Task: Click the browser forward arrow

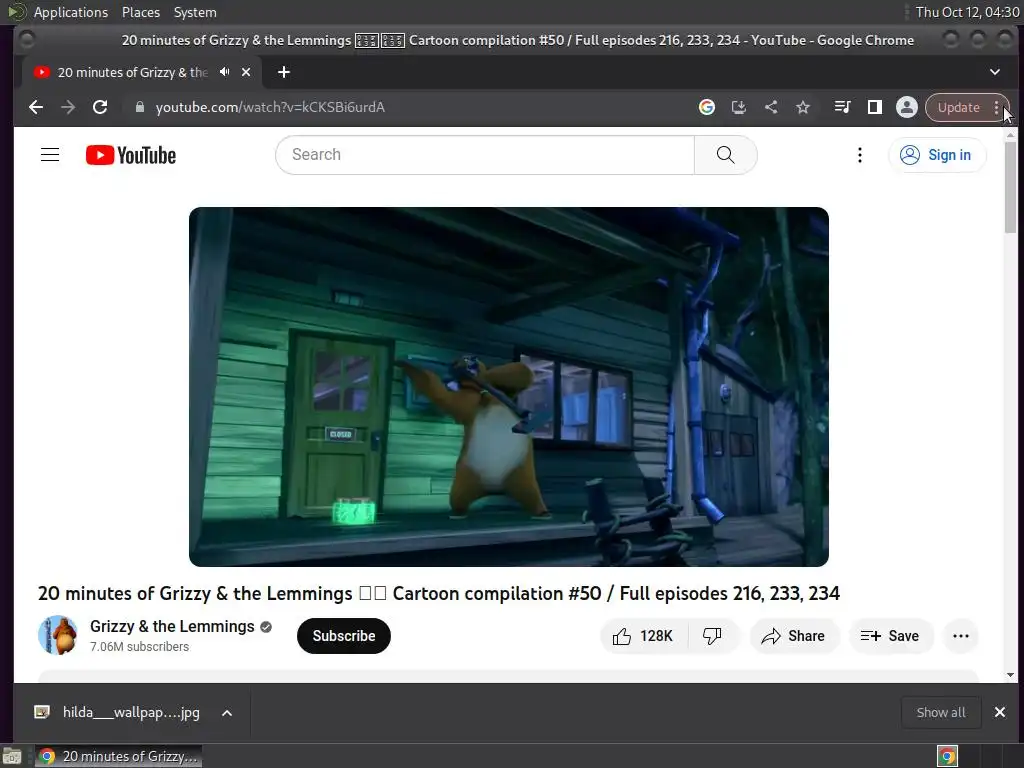Action: pos(68,107)
